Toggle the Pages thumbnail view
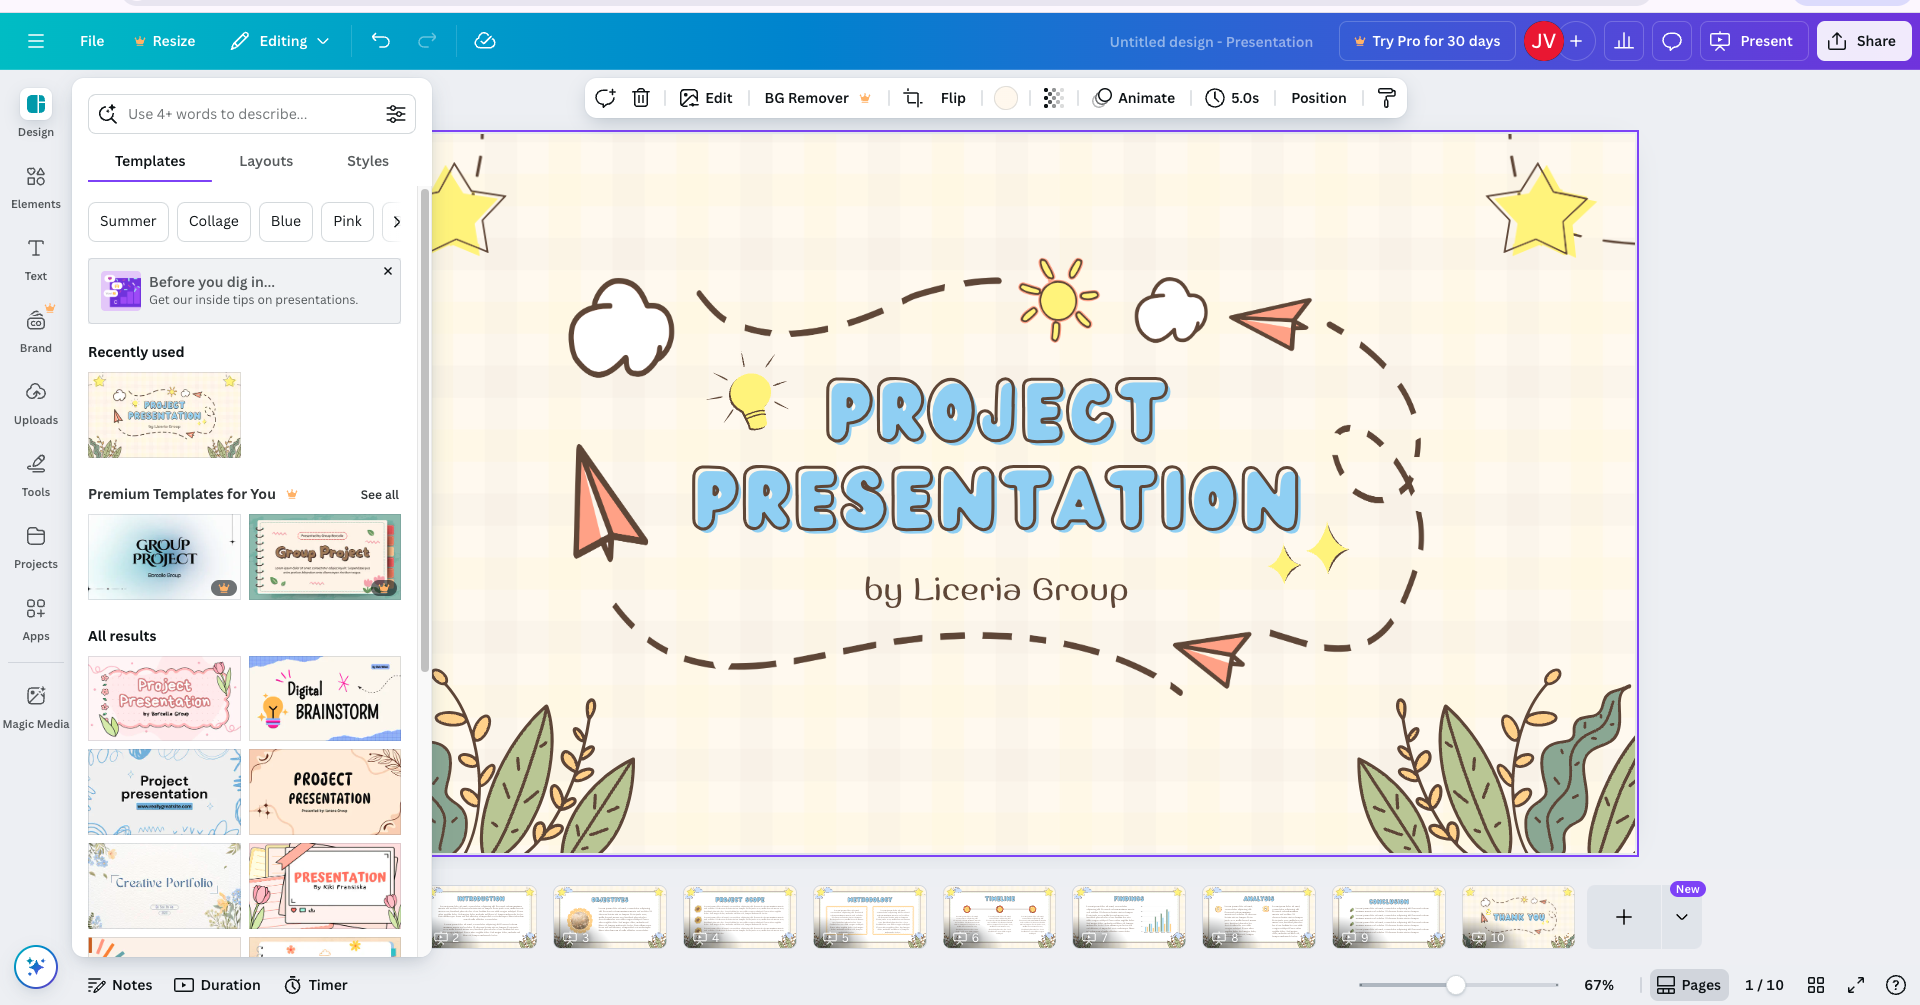The height and width of the screenshot is (1005, 1920). (x=1689, y=985)
